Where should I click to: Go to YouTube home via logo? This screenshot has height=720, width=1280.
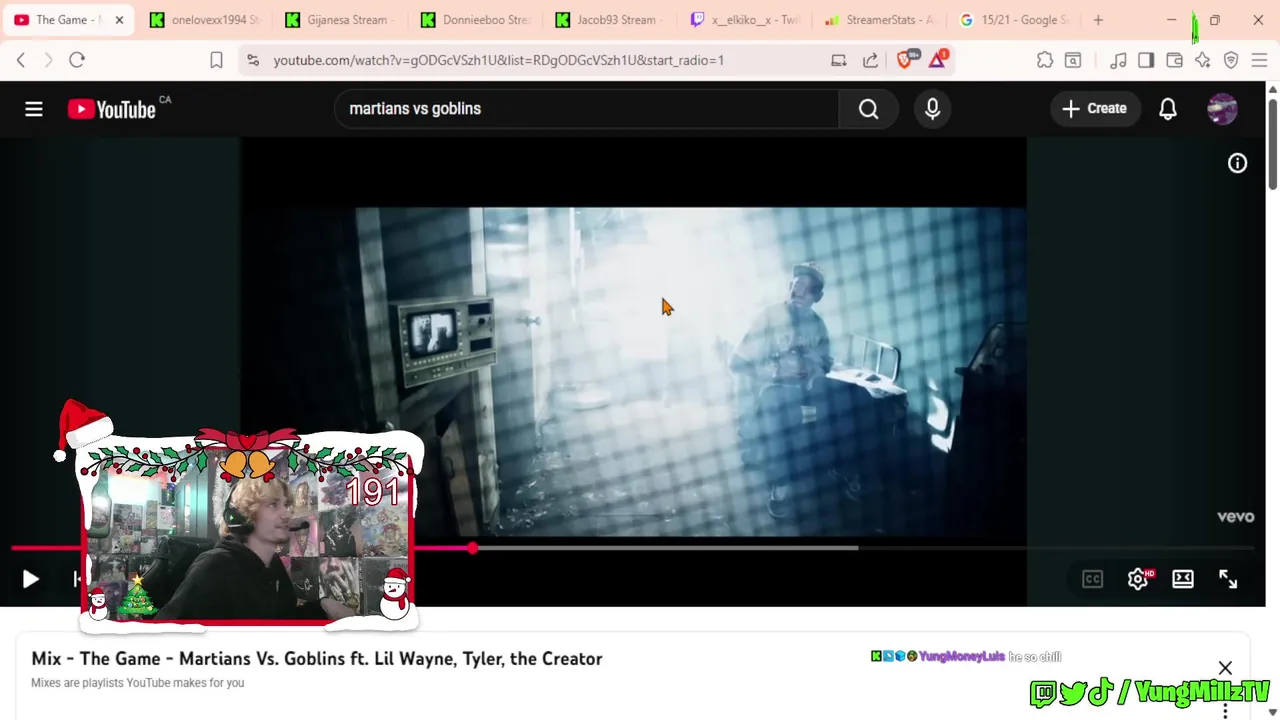pyautogui.click(x=111, y=109)
